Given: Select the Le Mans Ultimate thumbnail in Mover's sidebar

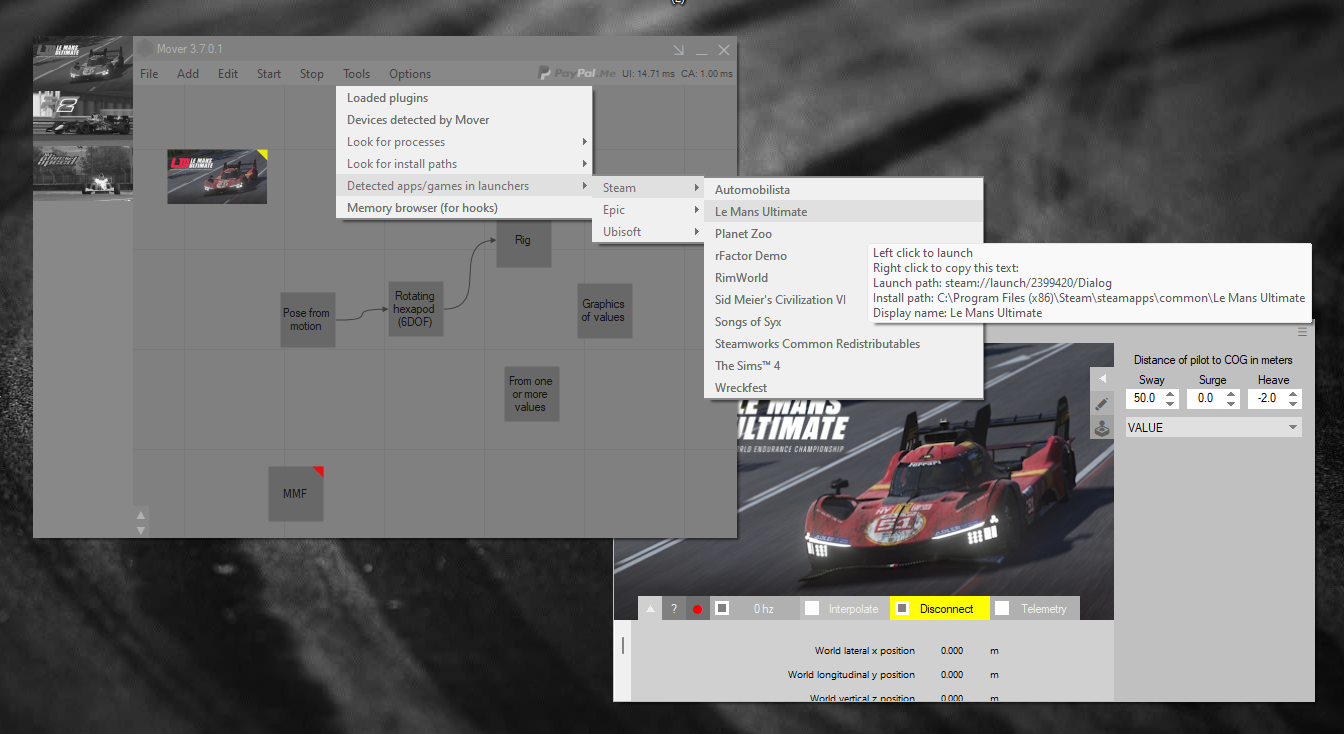Looking at the screenshot, I should 83,62.
